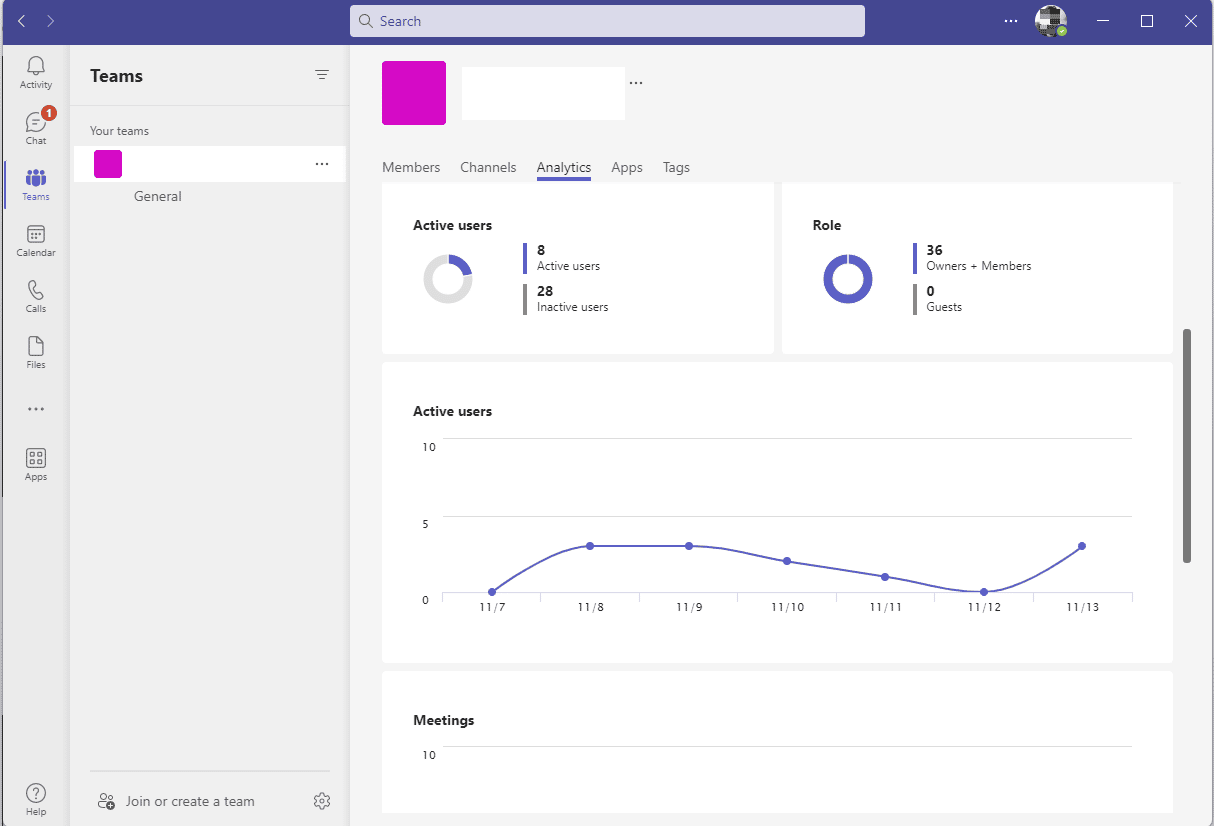Click inside the Search bar
Screen dimensions: 1214x826
607,20
